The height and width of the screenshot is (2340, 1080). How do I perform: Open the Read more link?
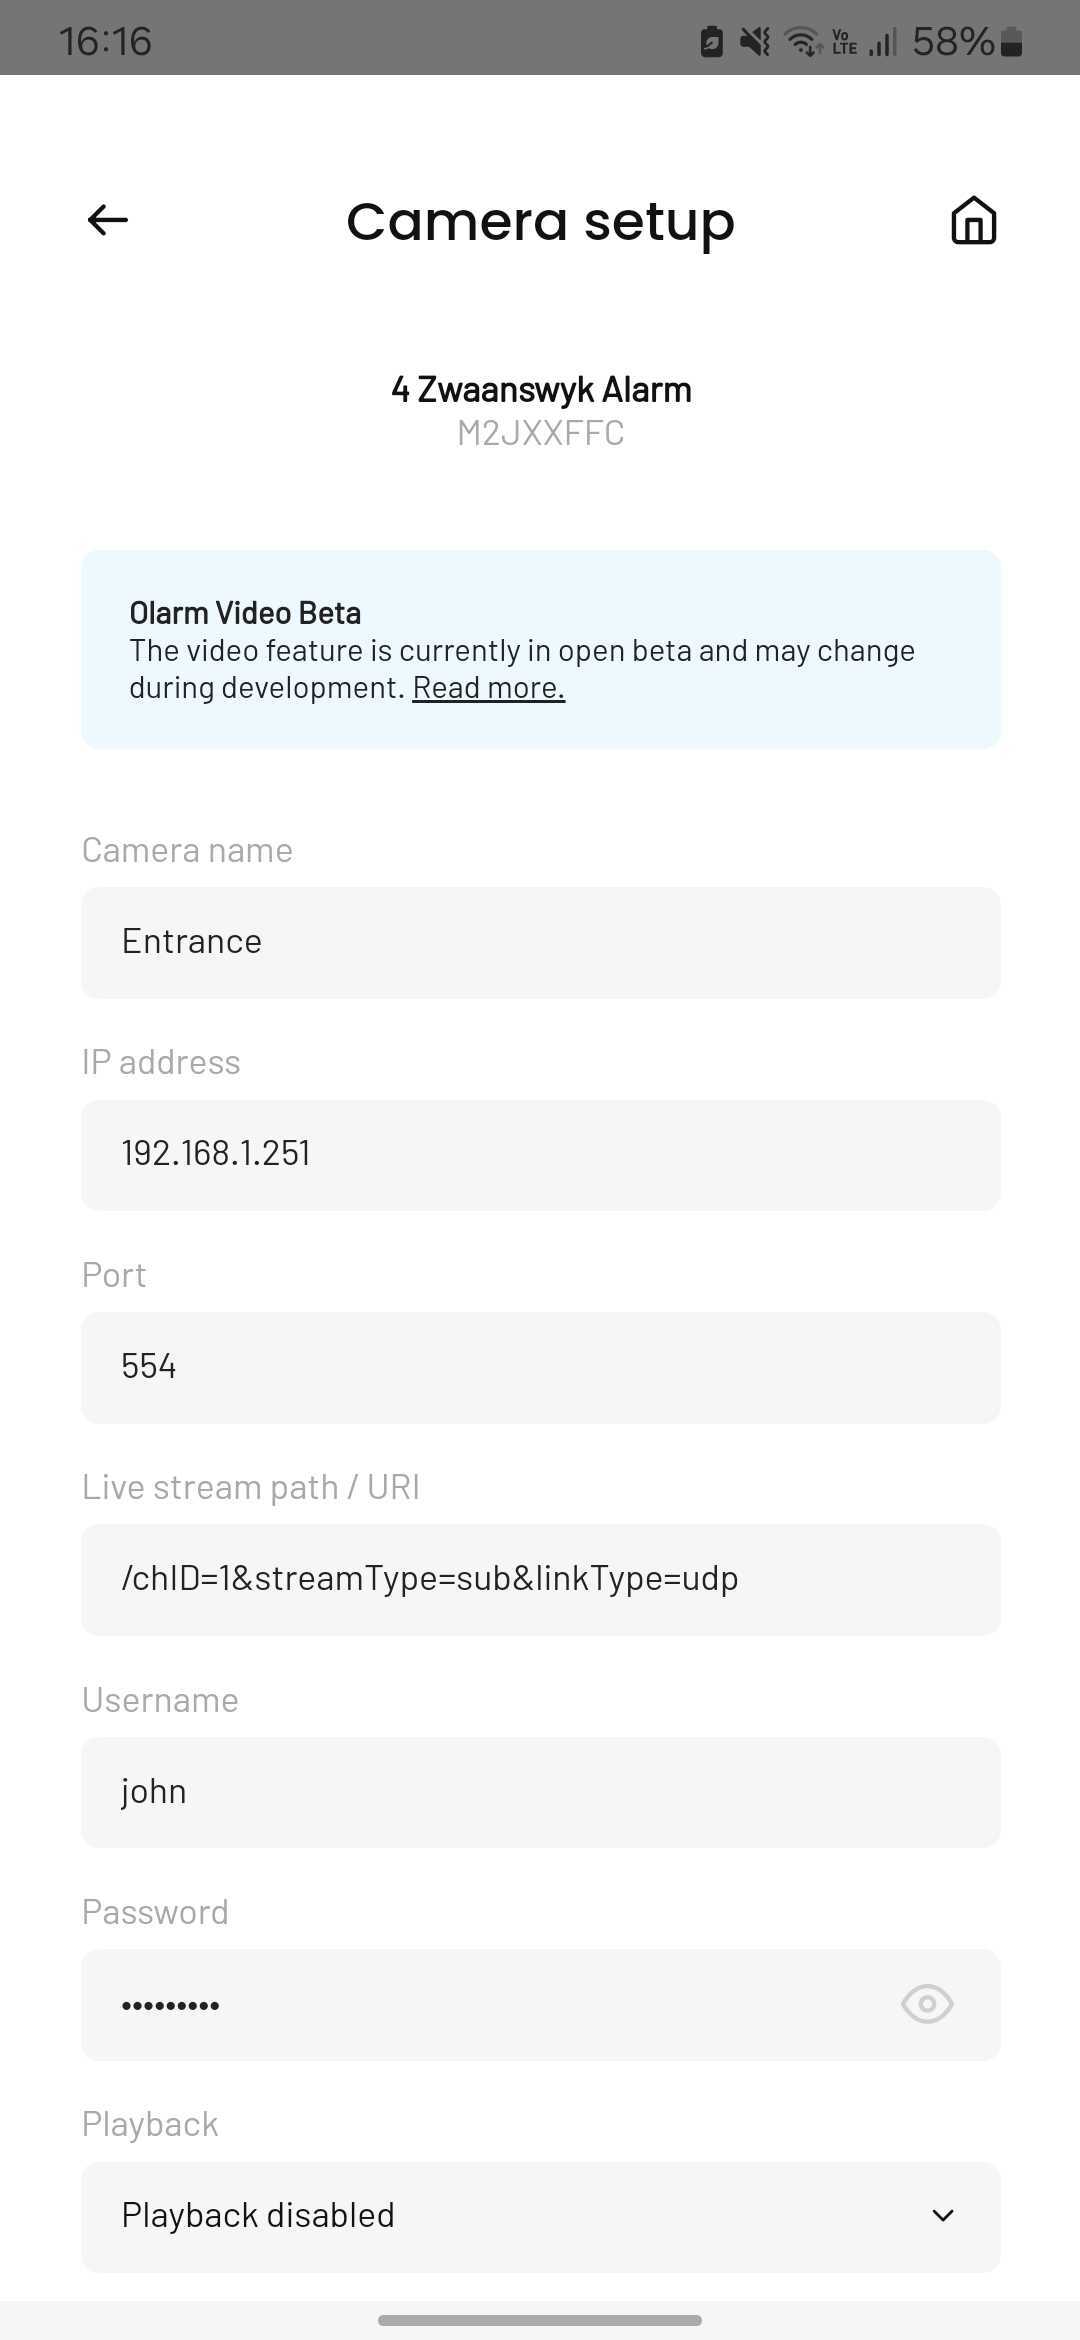pyautogui.click(x=489, y=688)
